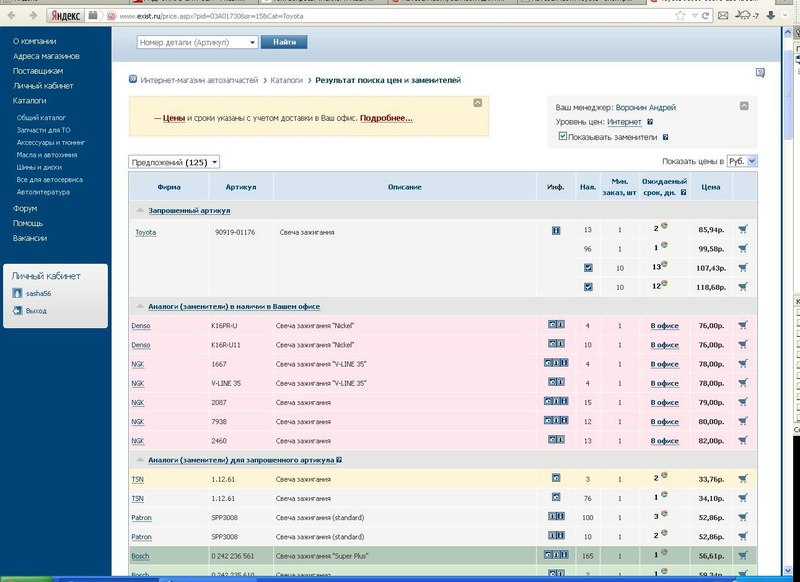This screenshot has height=582, width=800.
Task: Click cart icon for Denso K16PR-U
Action: pyautogui.click(x=742, y=326)
